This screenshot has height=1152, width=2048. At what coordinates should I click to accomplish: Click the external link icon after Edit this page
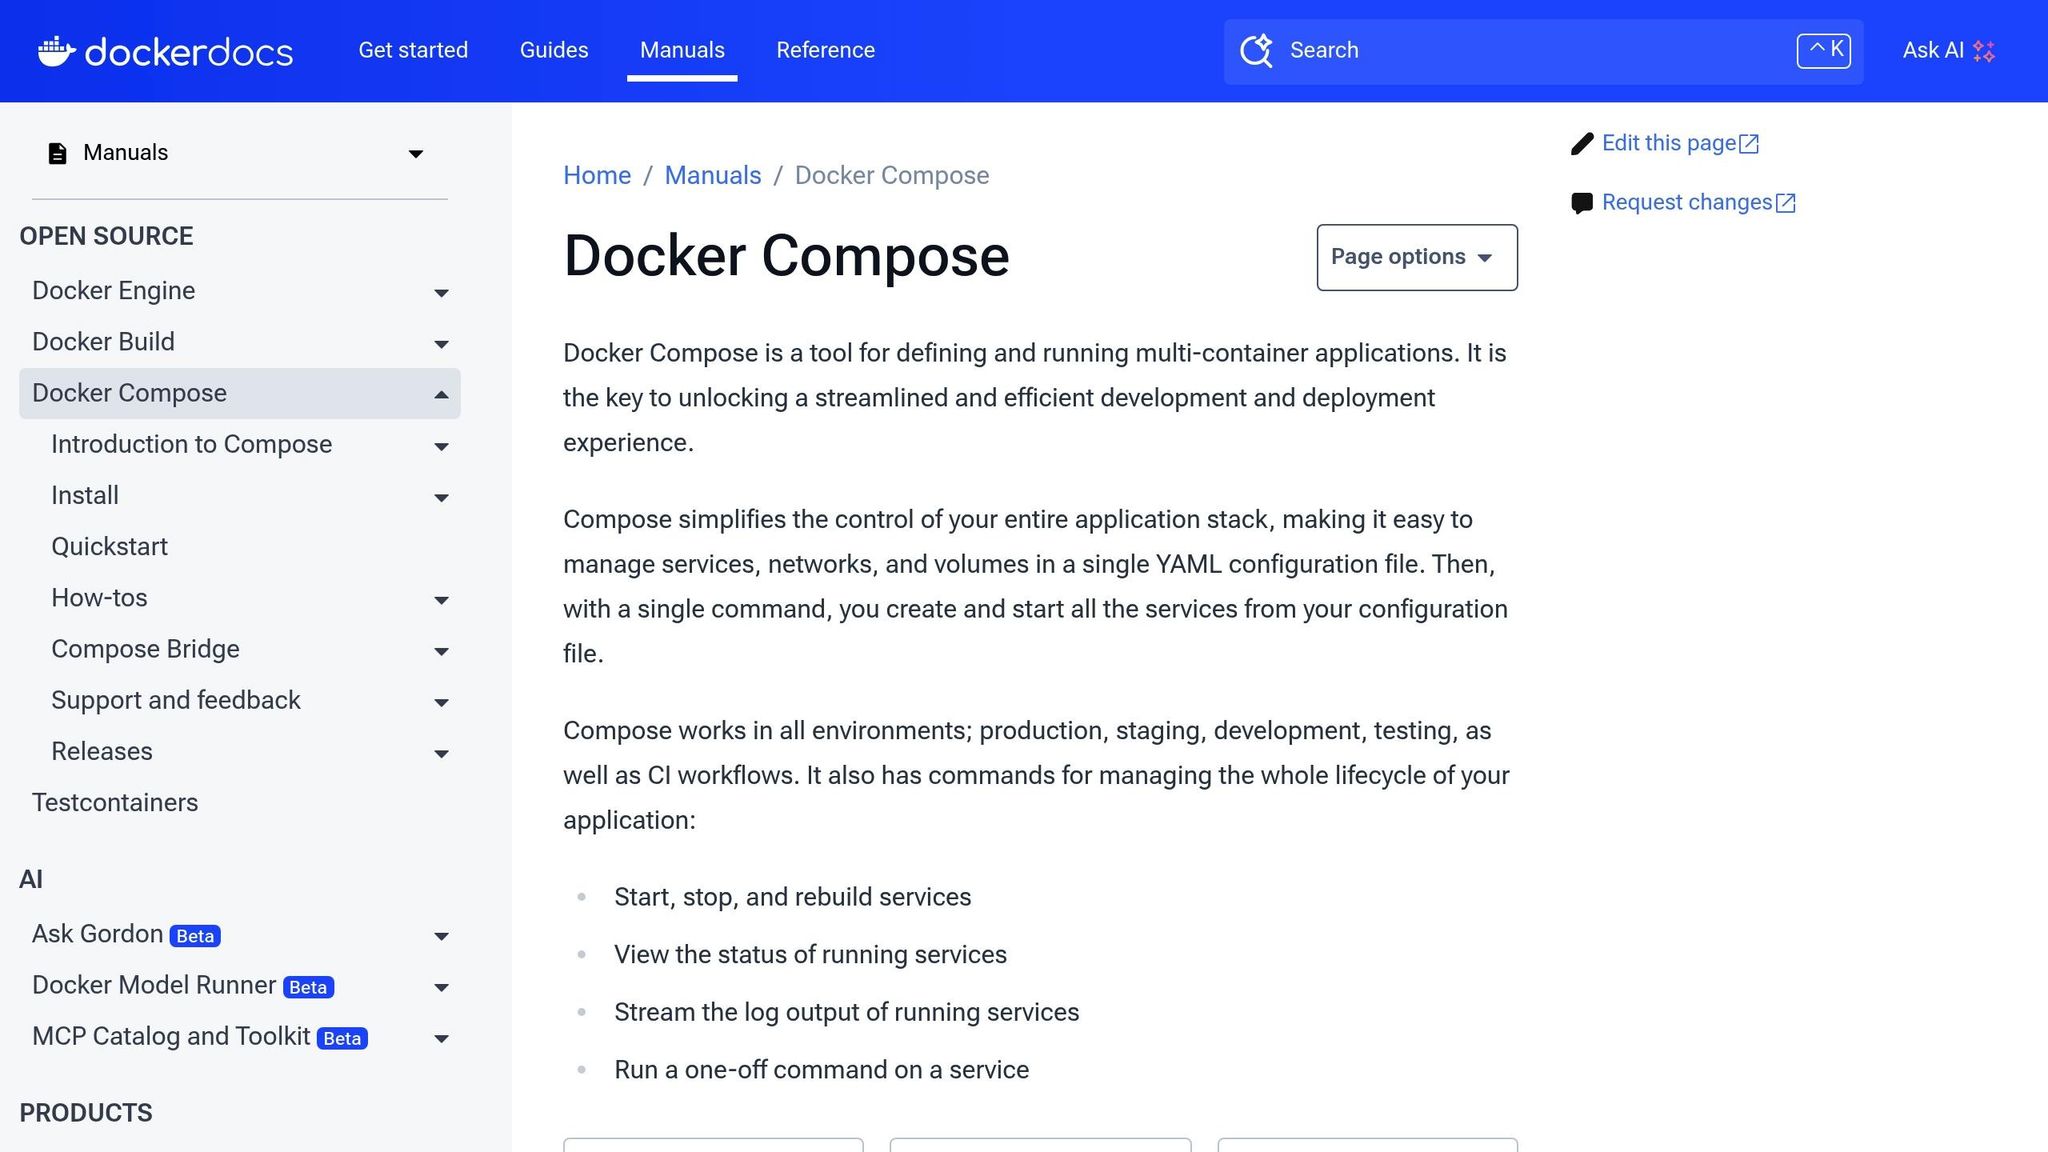tap(1749, 144)
